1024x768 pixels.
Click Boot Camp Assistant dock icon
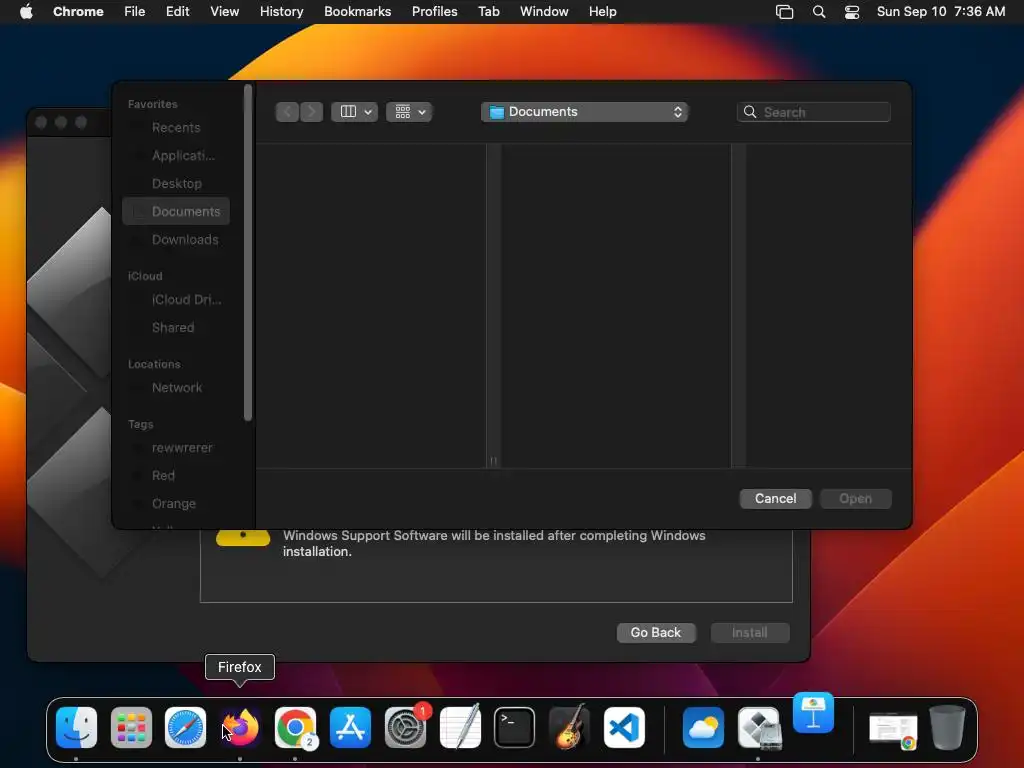pos(758,728)
